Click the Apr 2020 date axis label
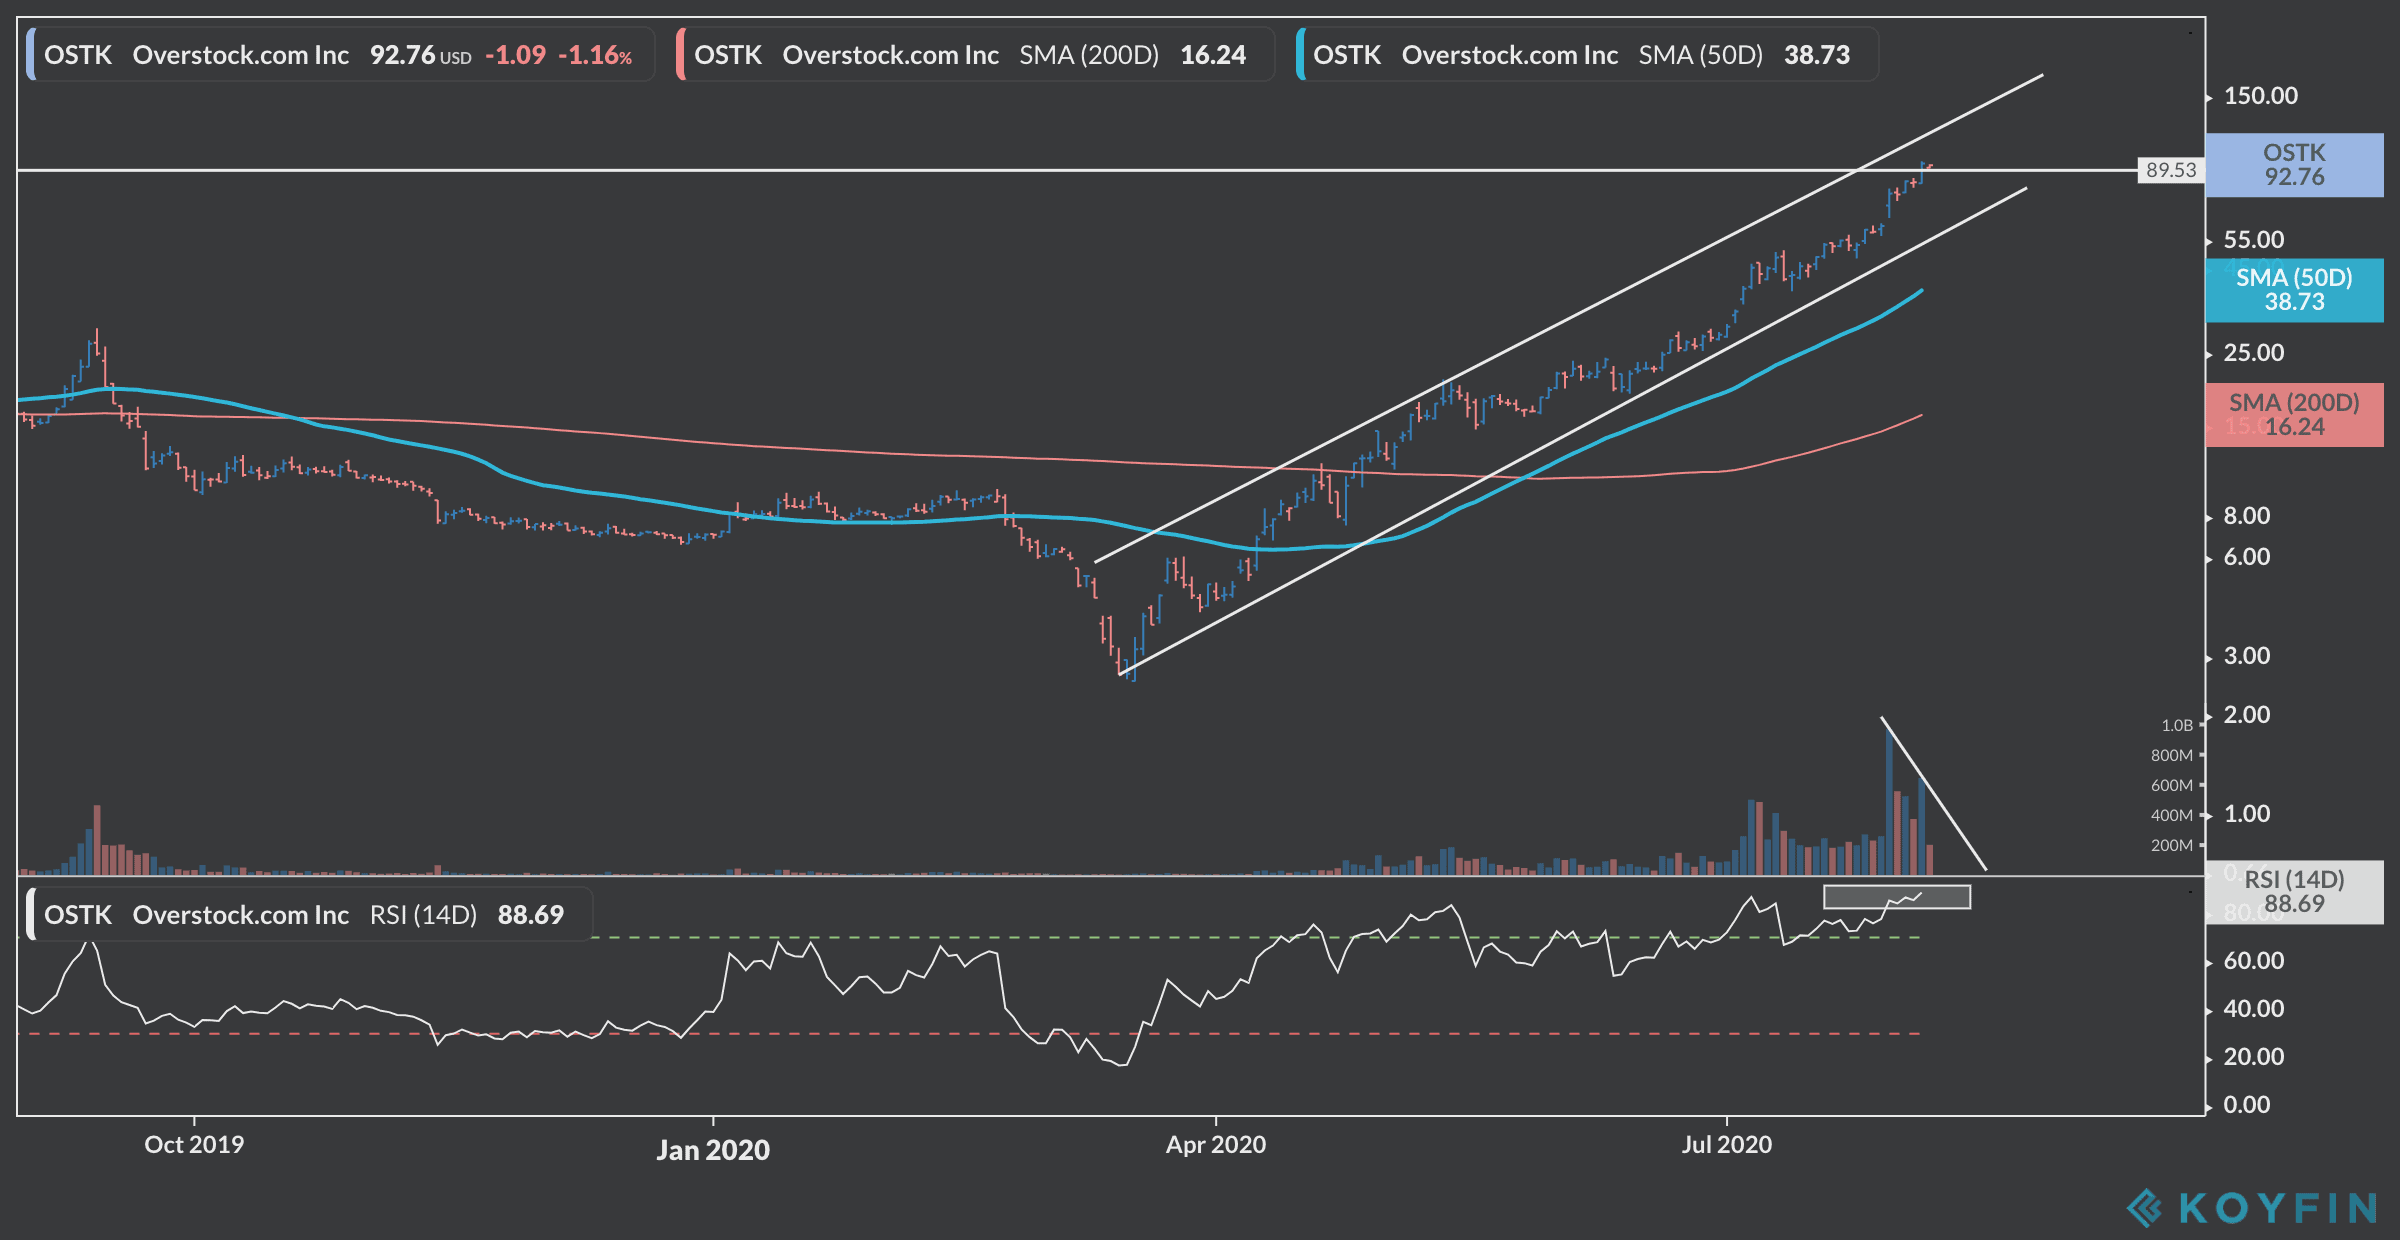Viewport: 2400px width, 1240px height. (1216, 1145)
